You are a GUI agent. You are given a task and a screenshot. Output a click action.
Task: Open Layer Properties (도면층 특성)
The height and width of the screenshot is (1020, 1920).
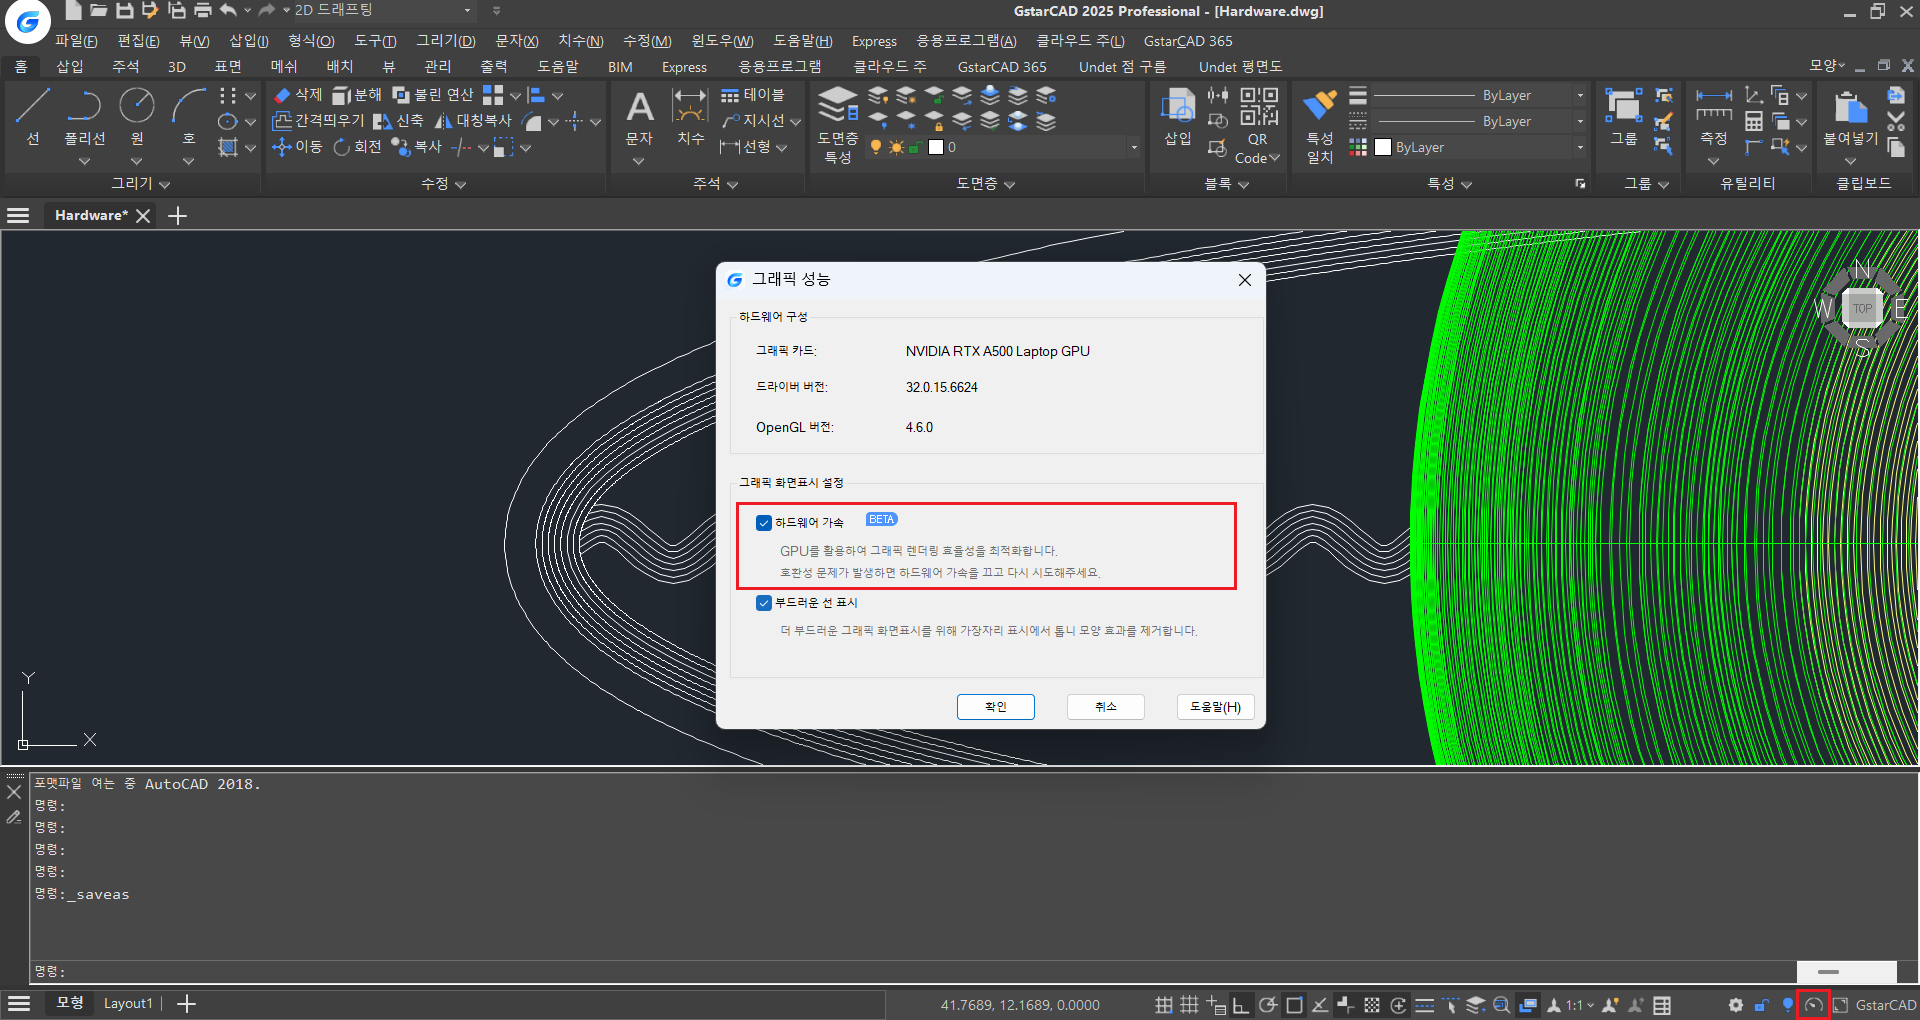(838, 125)
